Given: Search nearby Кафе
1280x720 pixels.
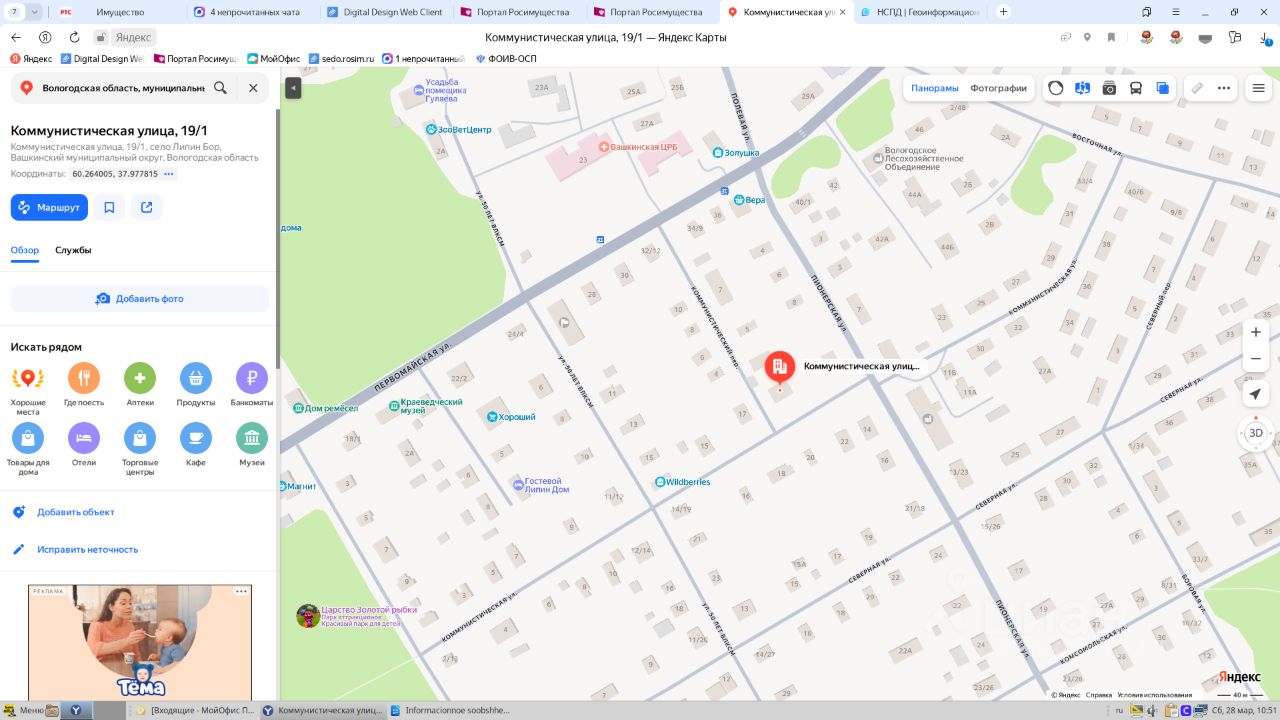Looking at the screenshot, I should pyautogui.click(x=196, y=444).
